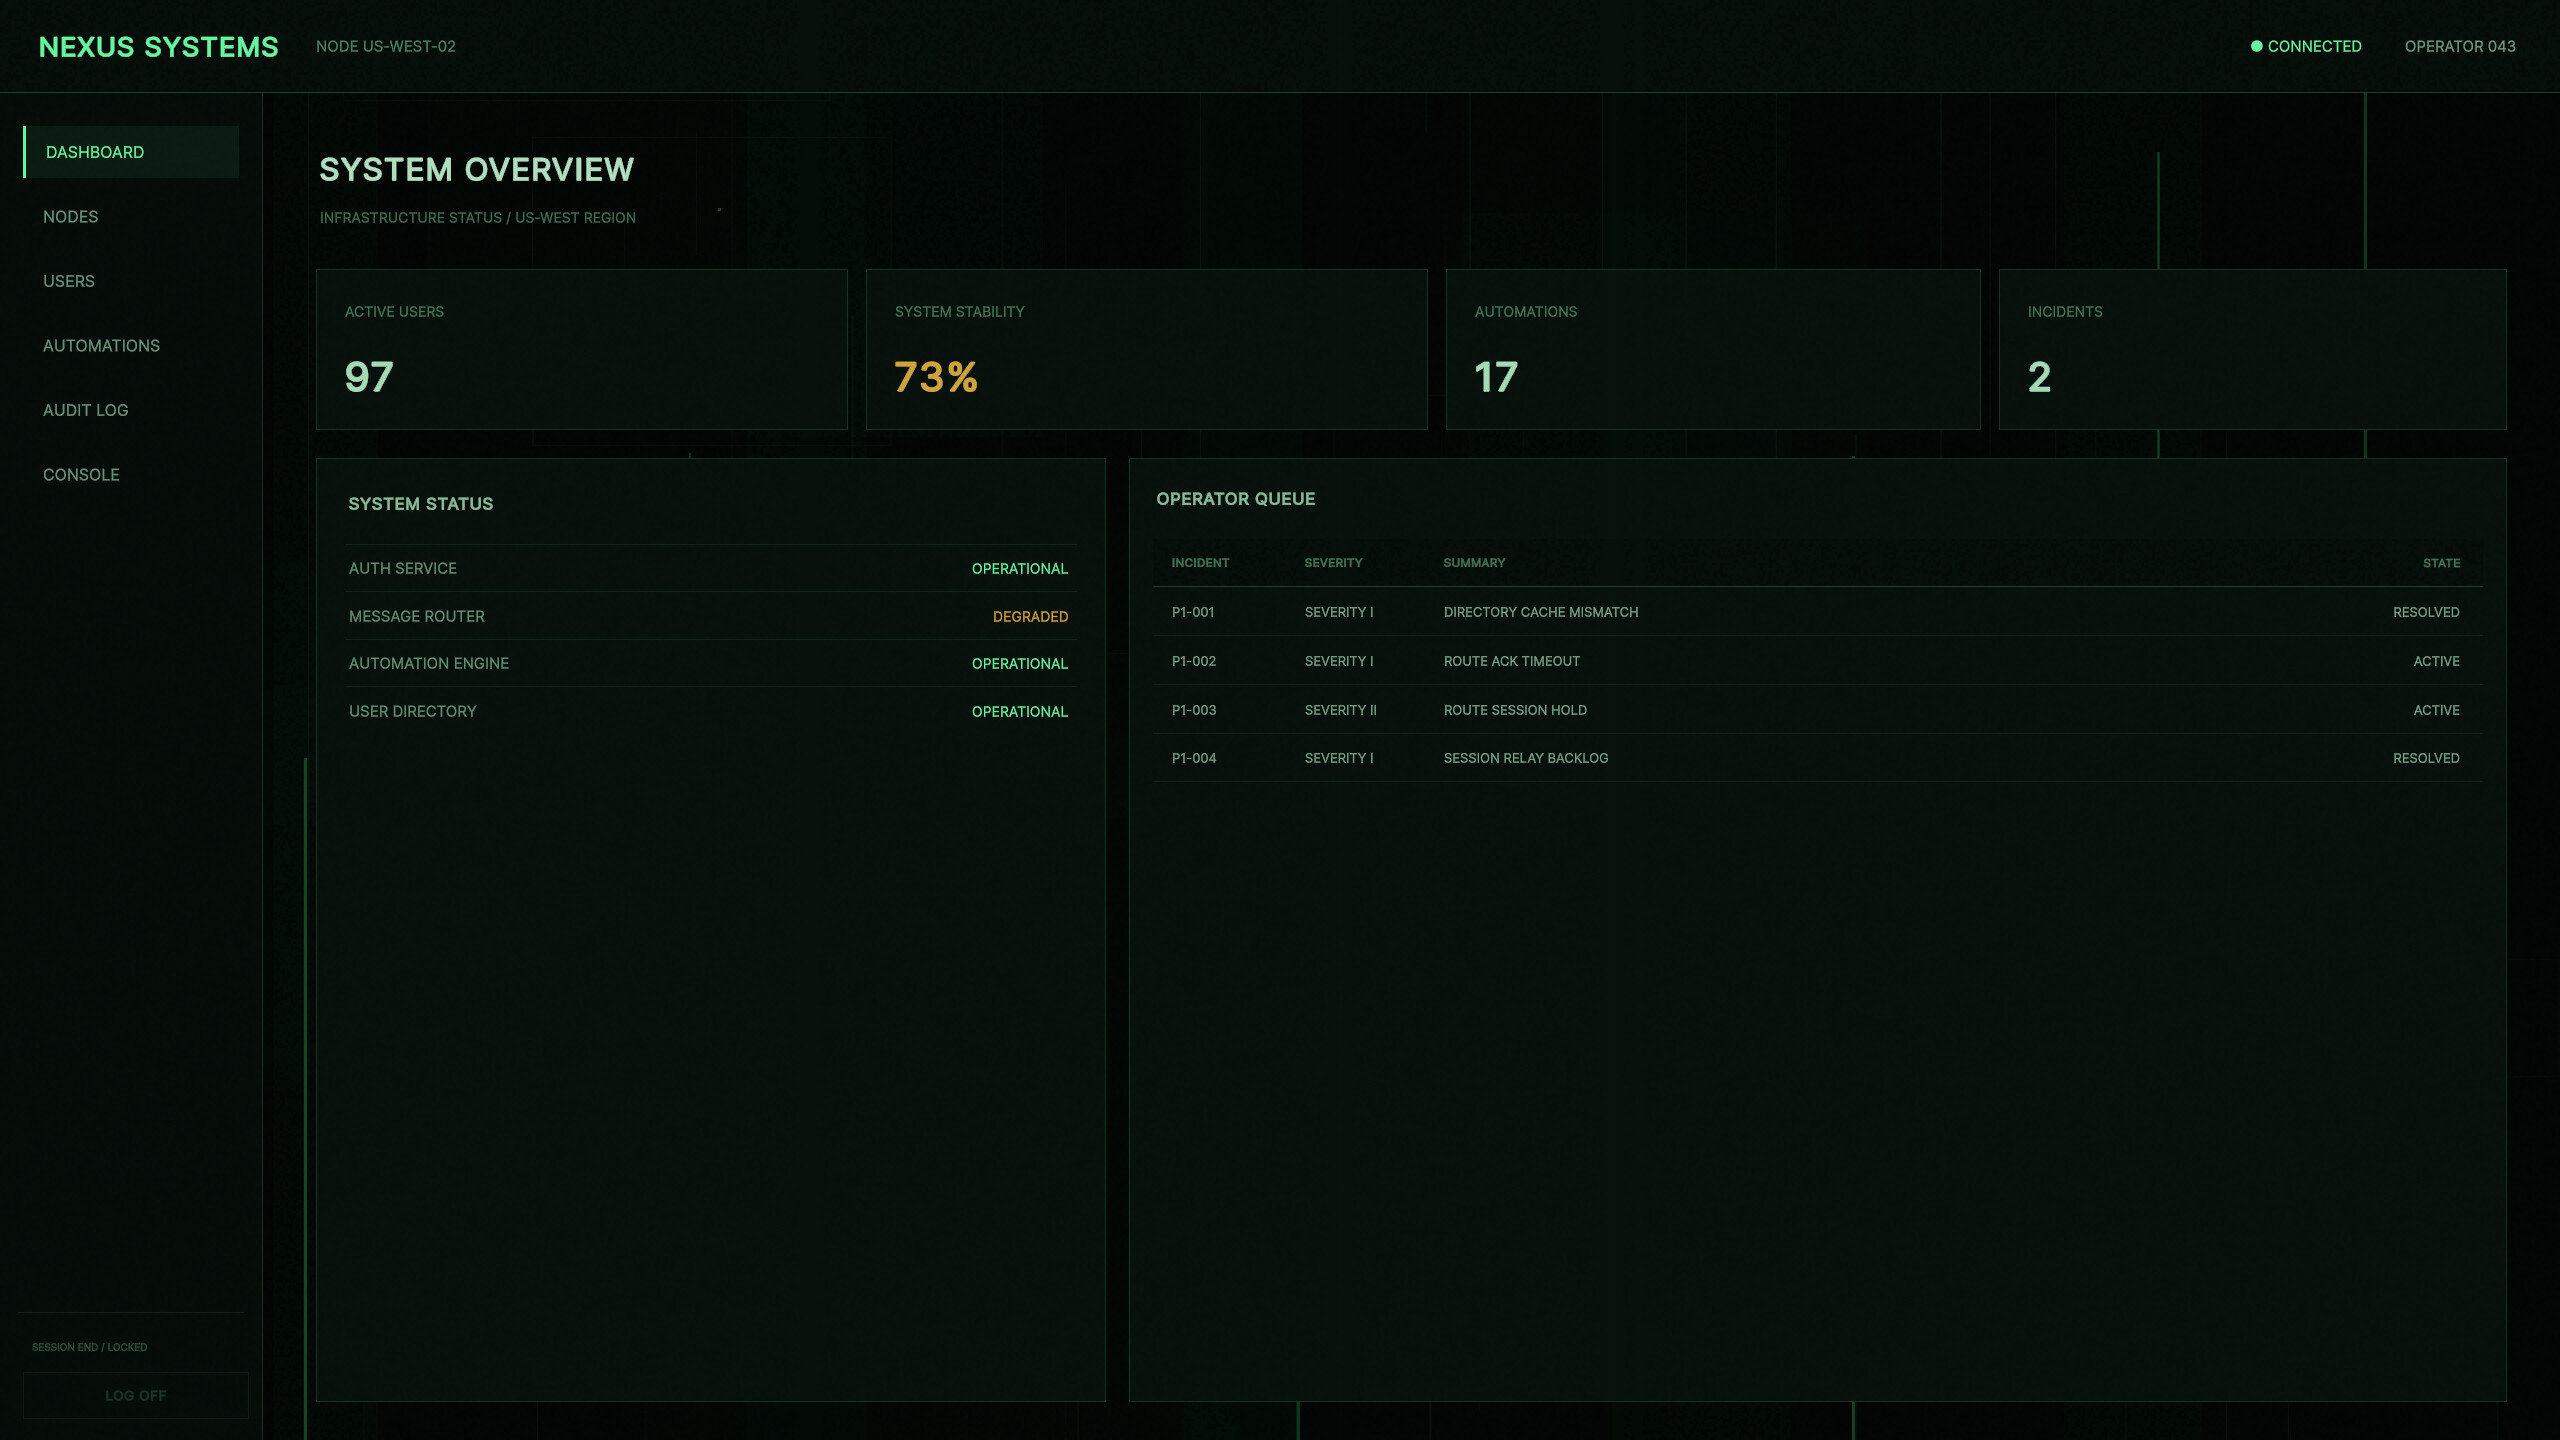Click the Degraded status label
2560x1440 pixels.
pos(1030,617)
